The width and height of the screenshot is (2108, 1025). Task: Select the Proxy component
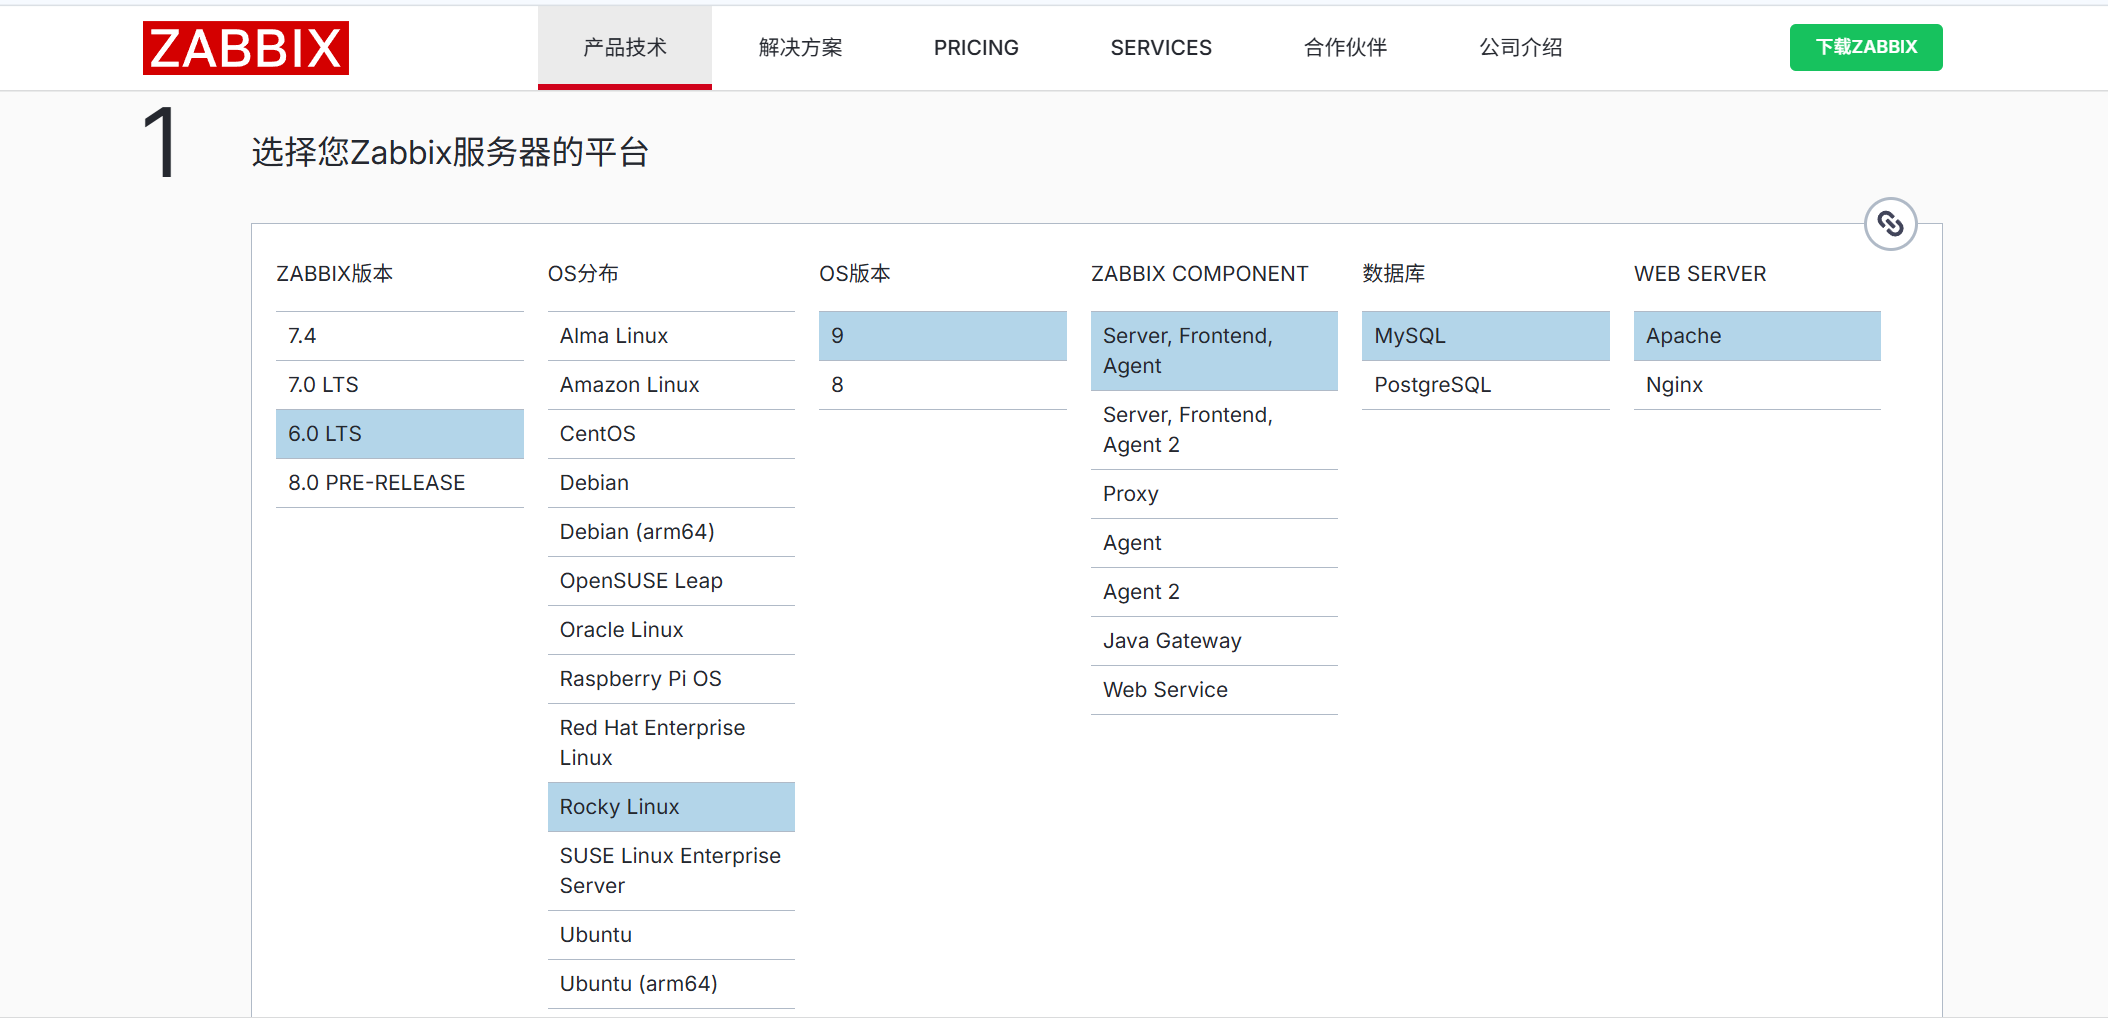[1214, 494]
